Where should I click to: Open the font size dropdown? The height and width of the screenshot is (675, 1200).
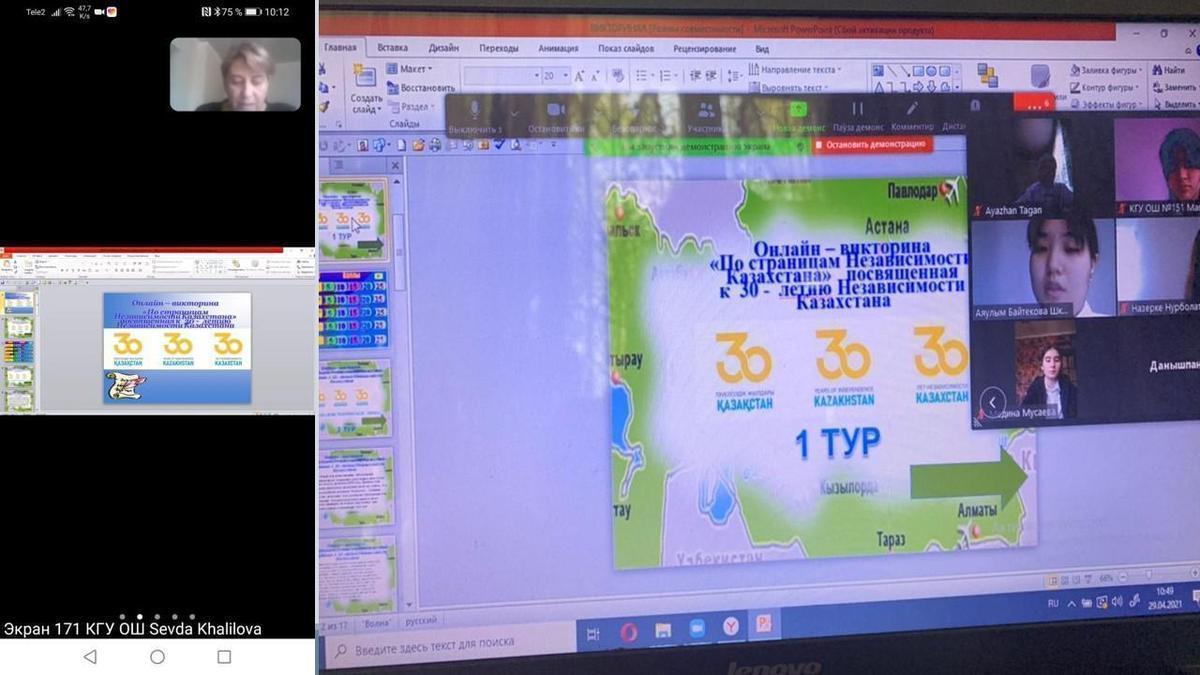[x=566, y=76]
